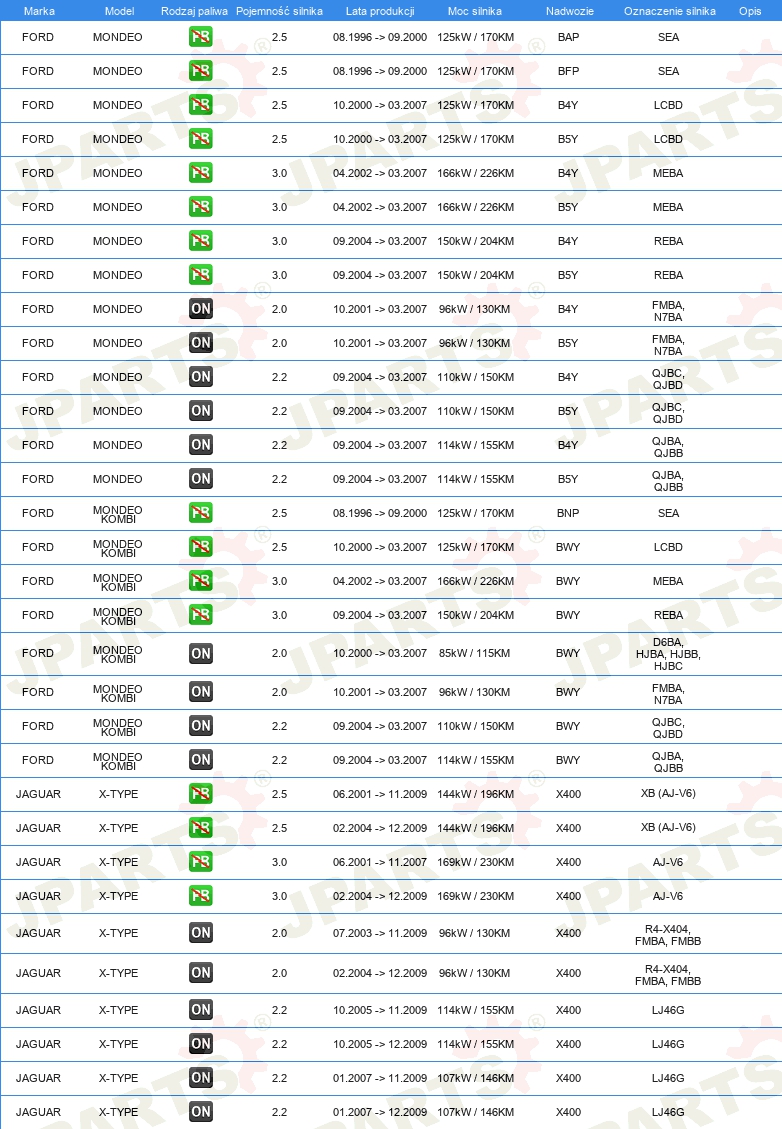Click the Lata produkcji column header
This screenshot has height=1129, width=782.
click(x=379, y=11)
